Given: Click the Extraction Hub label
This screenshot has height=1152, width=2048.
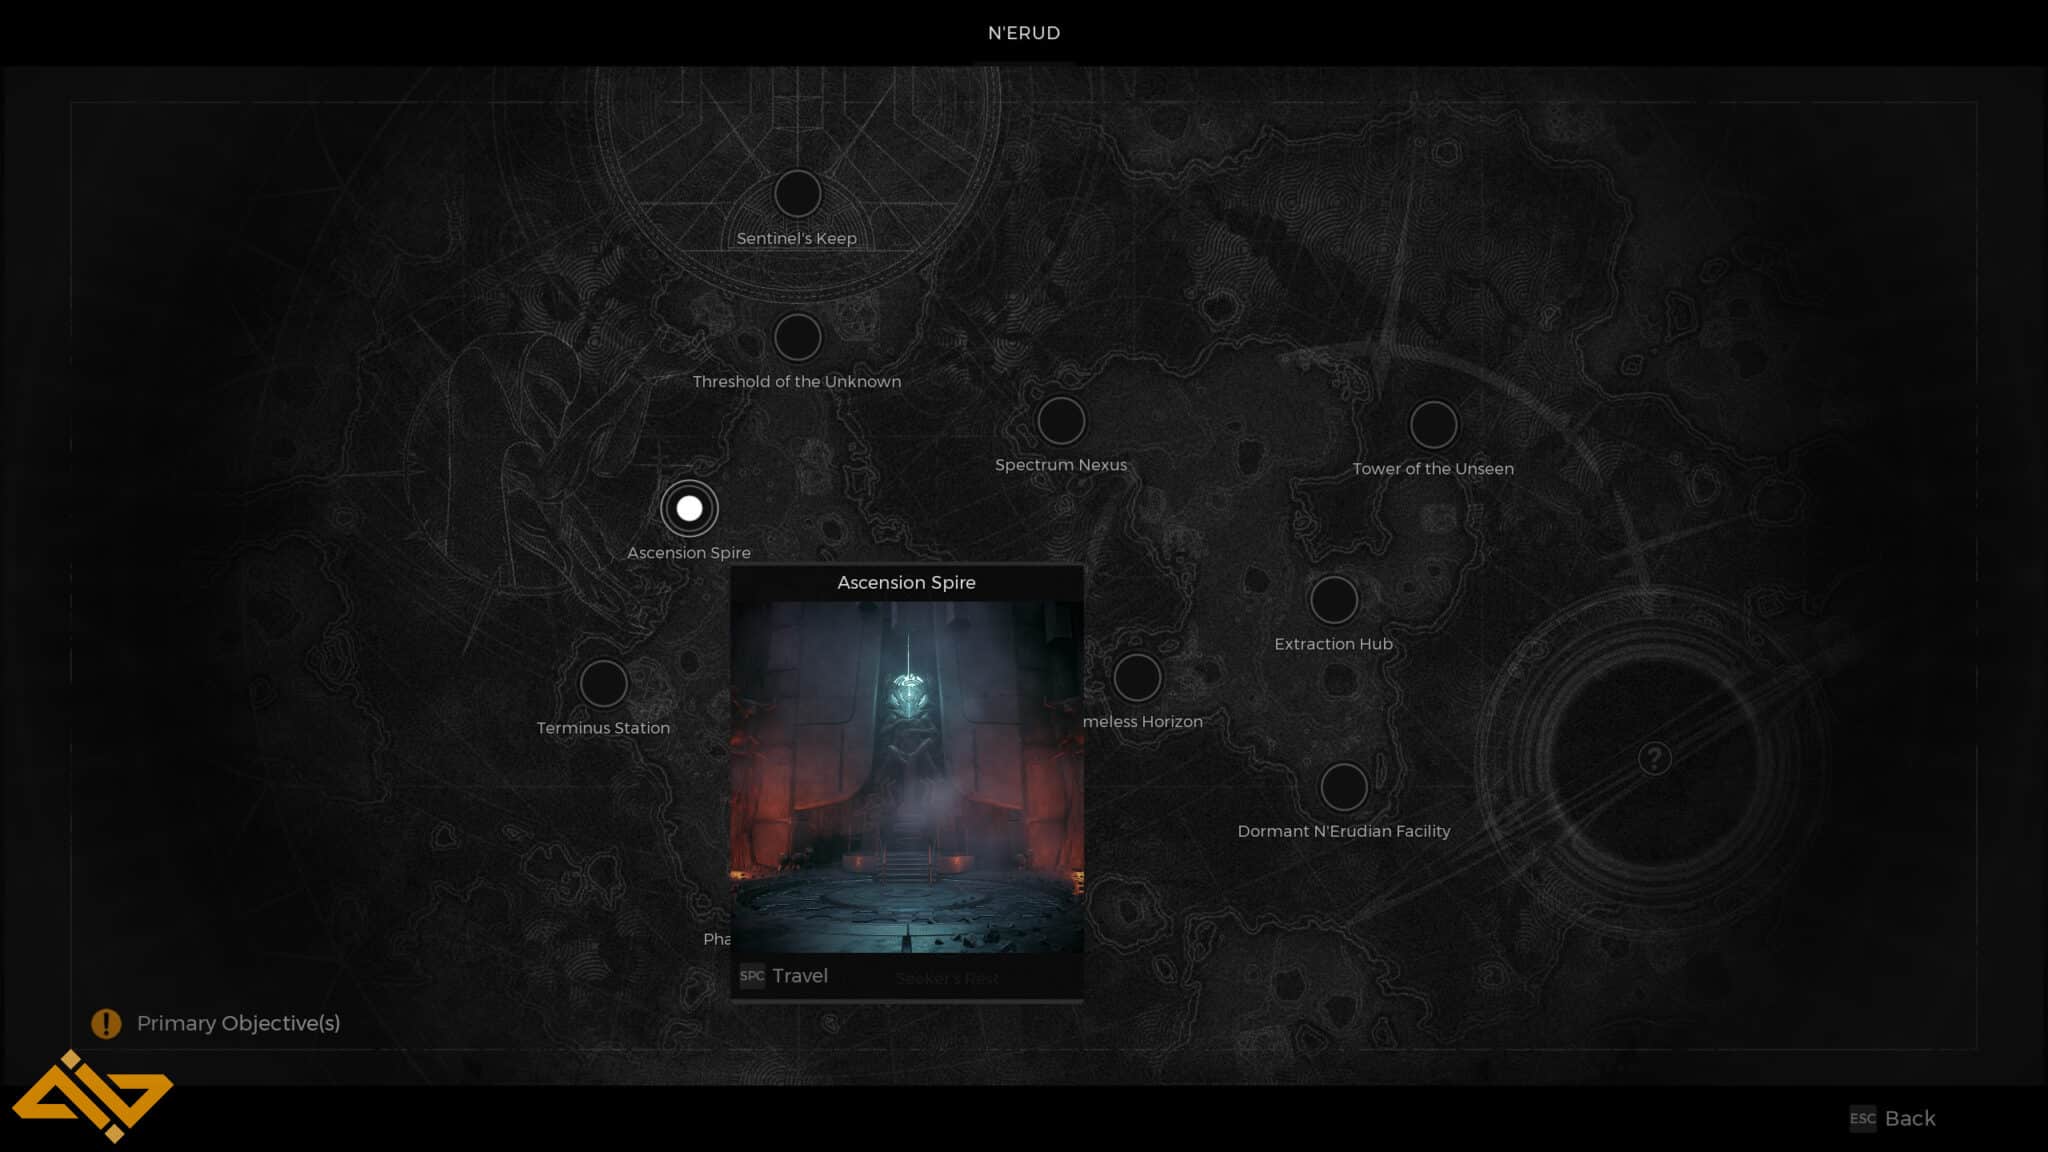Looking at the screenshot, I should tap(1333, 644).
